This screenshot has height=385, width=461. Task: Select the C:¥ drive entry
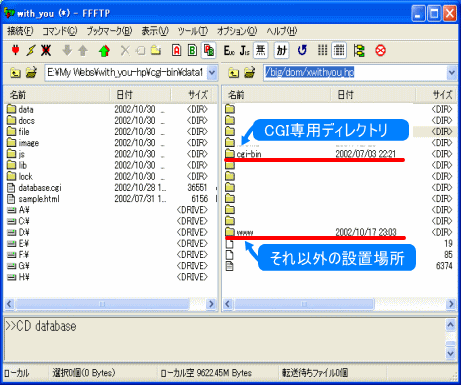pos(18,221)
